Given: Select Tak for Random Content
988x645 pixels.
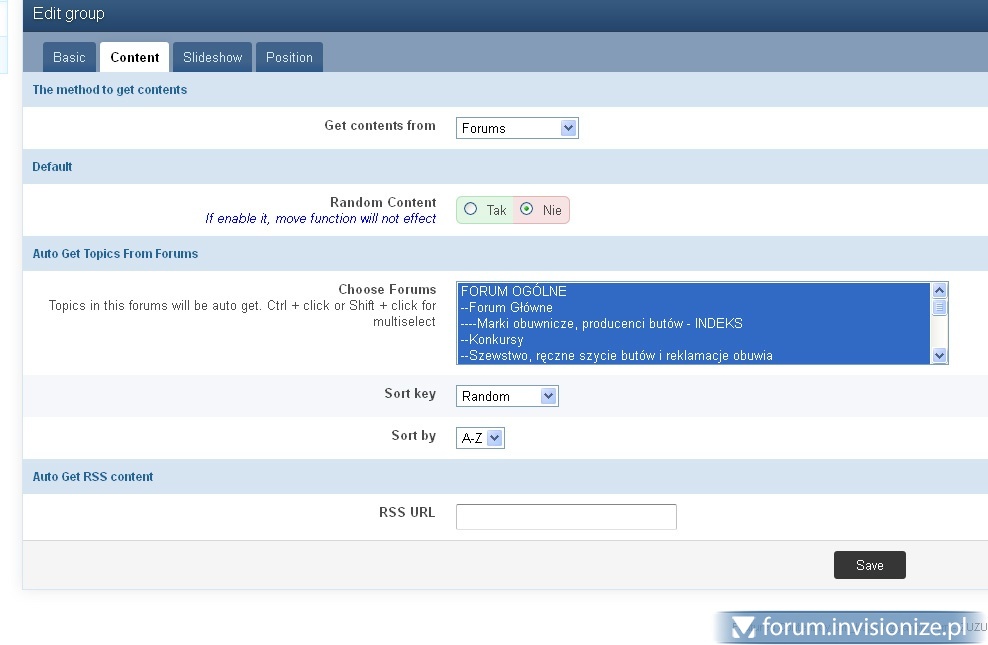Looking at the screenshot, I should click(471, 210).
